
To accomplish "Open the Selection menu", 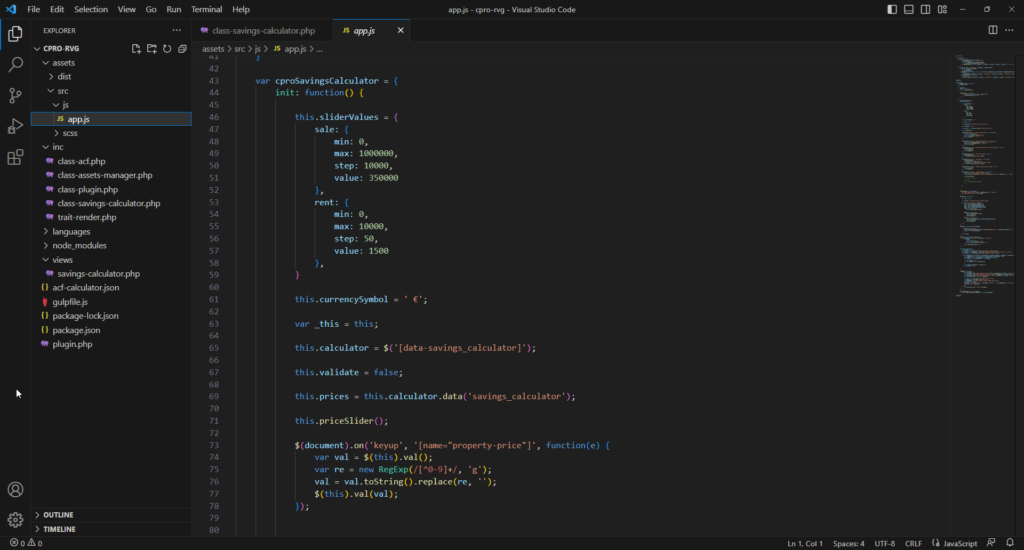I will click(91, 9).
